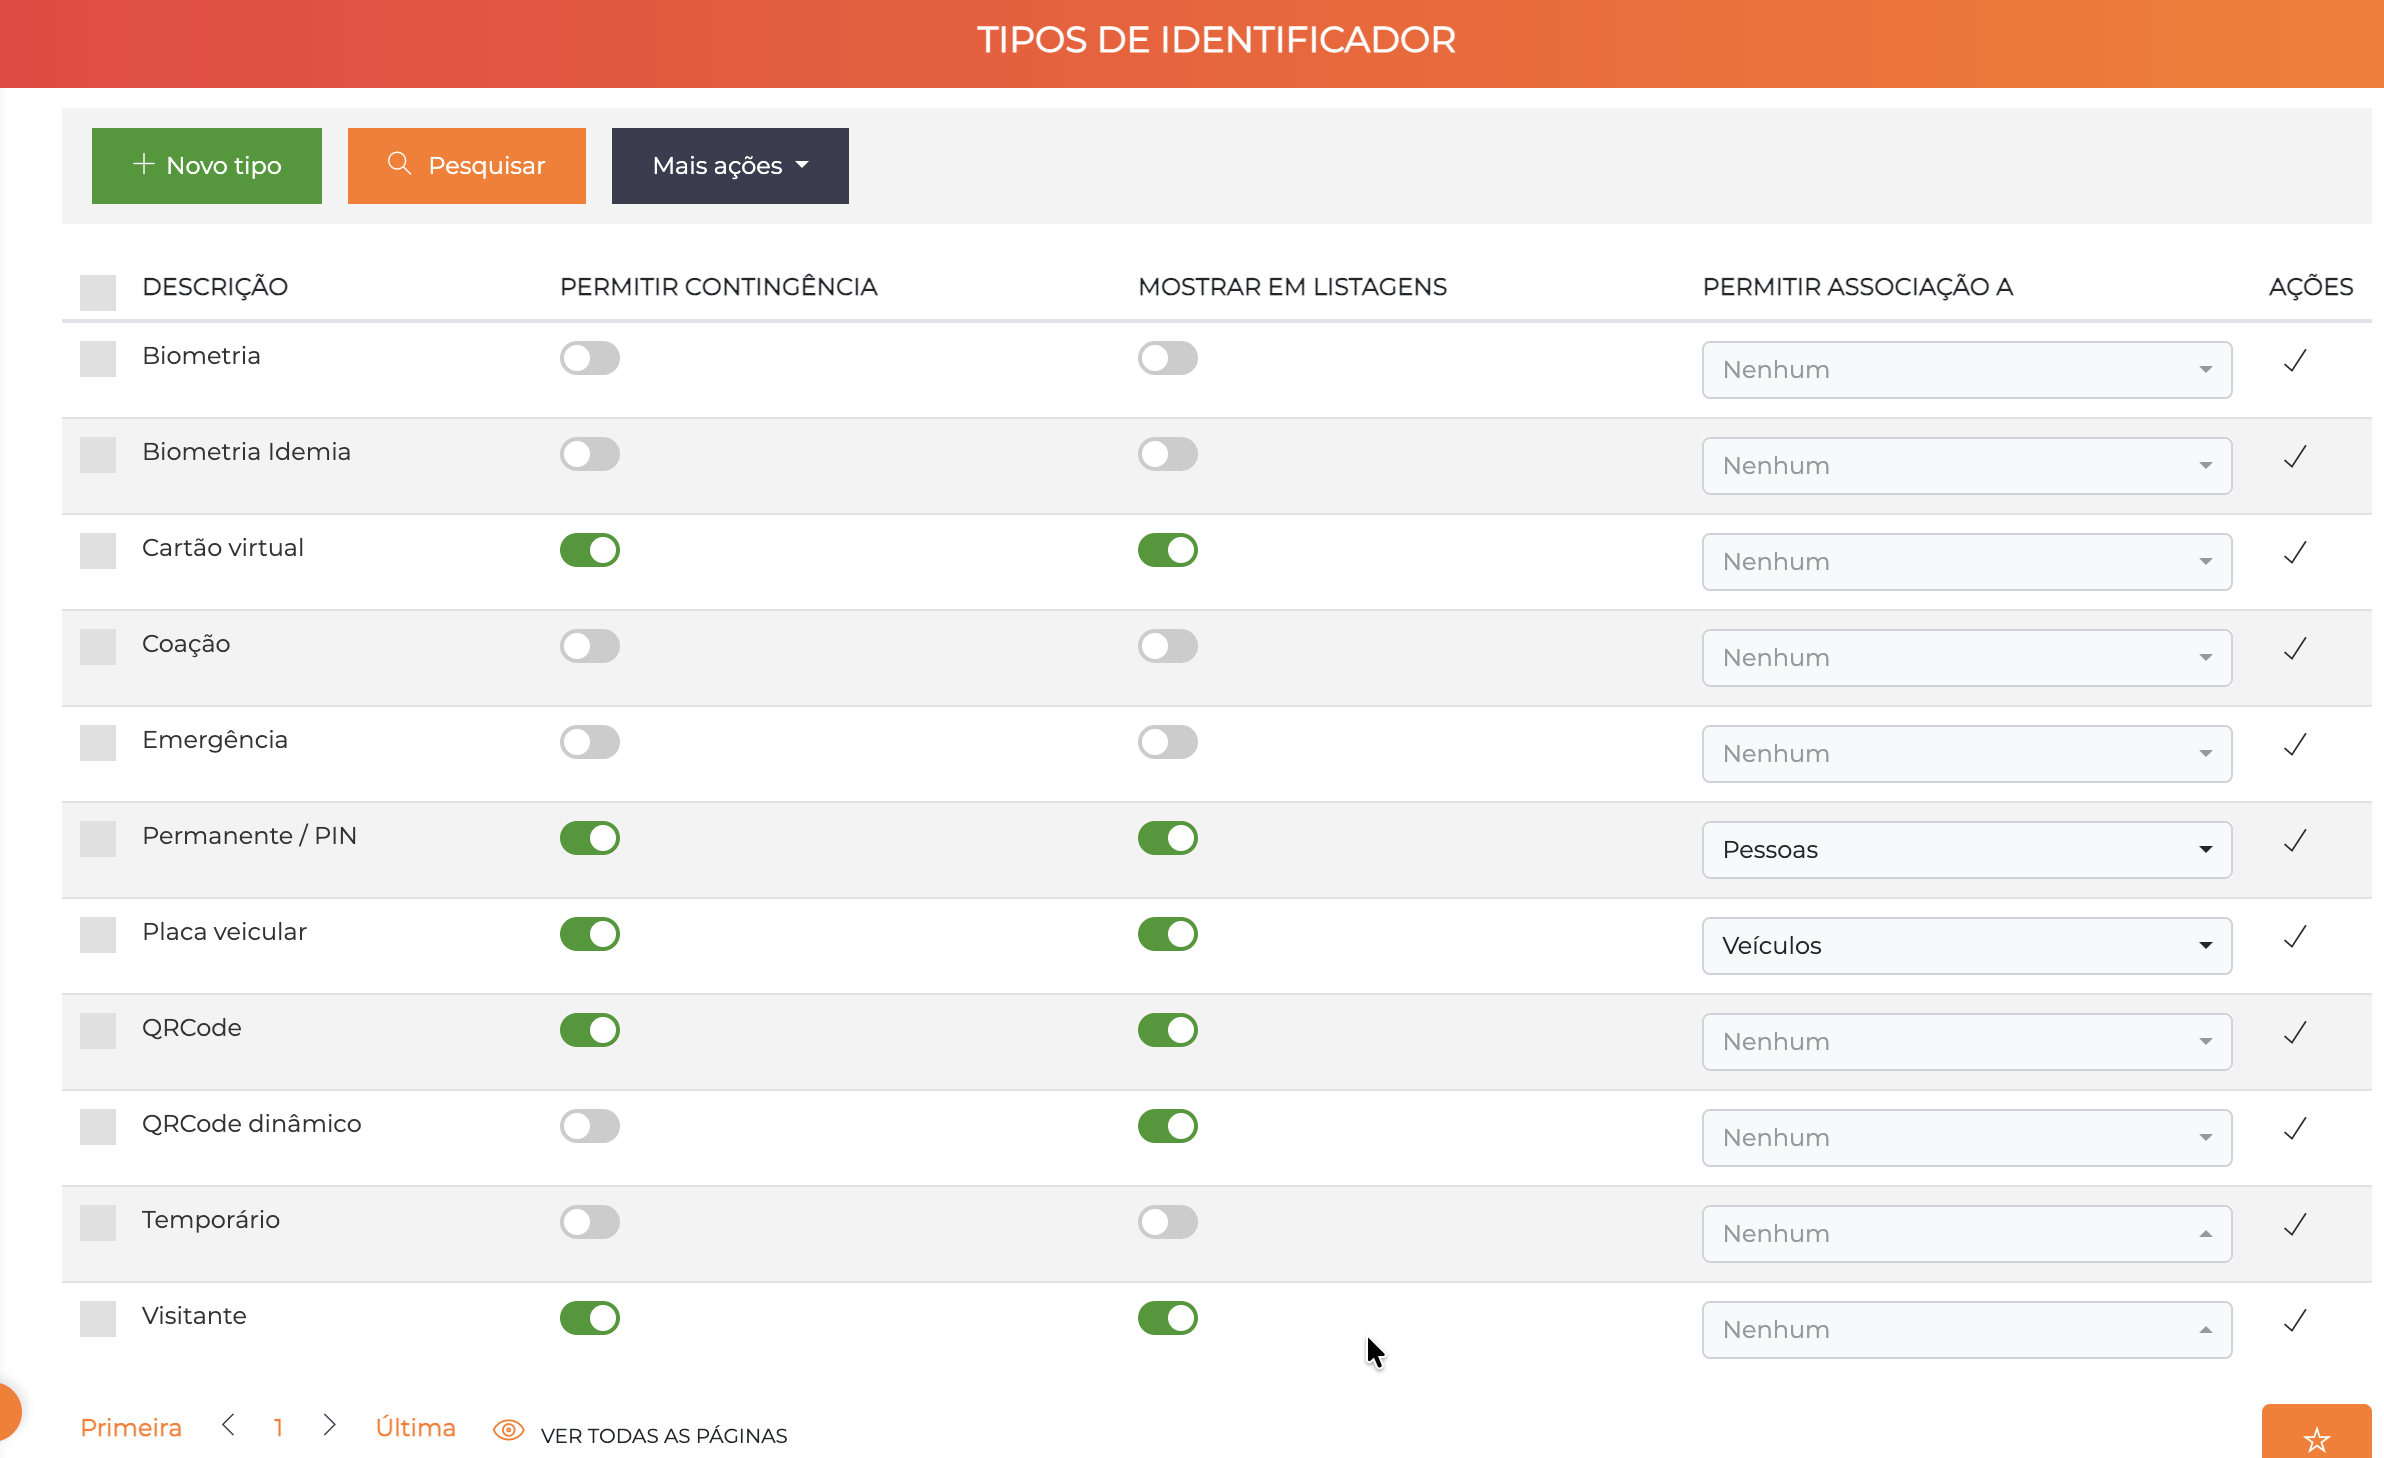2384x1458 pixels.
Task: Click page number 1
Action: click(x=278, y=1427)
